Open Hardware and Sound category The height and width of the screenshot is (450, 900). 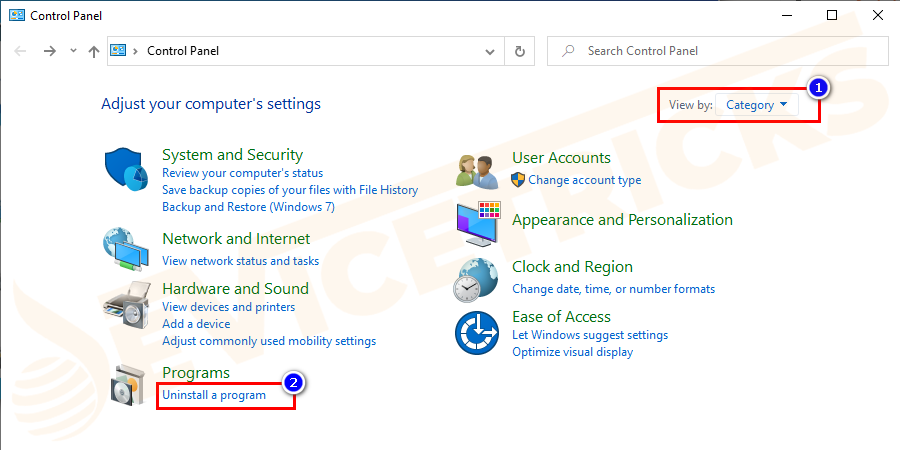pyautogui.click(x=235, y=288)
